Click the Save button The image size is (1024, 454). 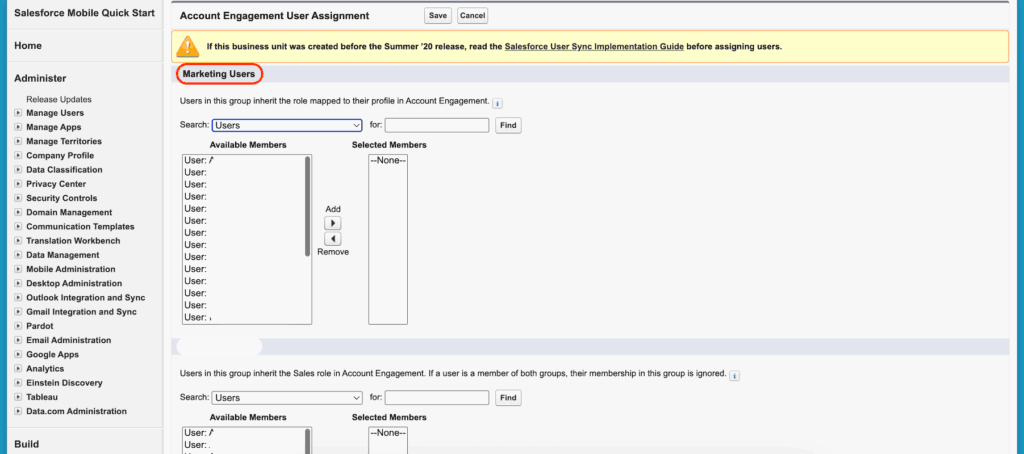438,16
